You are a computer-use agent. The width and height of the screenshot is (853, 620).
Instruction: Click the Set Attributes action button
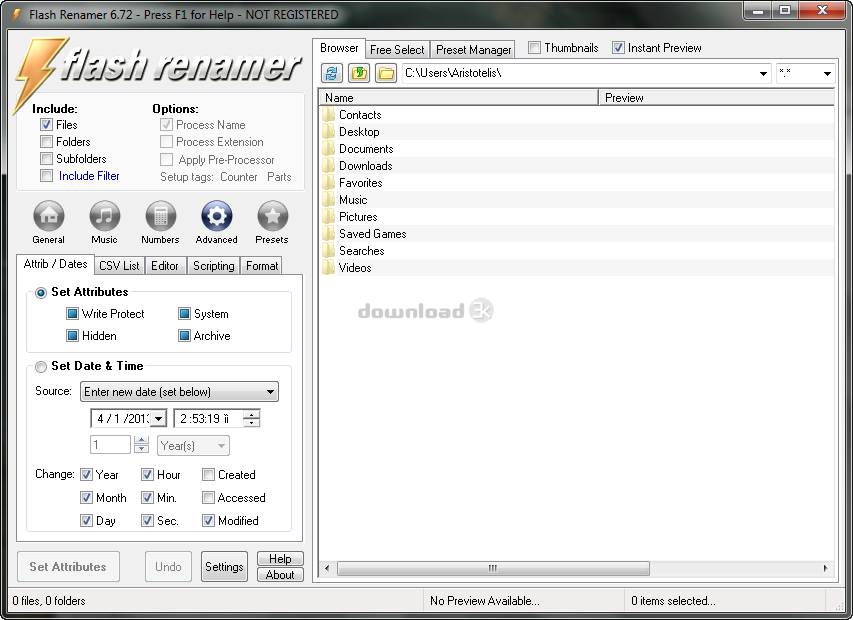pos(68,567)
